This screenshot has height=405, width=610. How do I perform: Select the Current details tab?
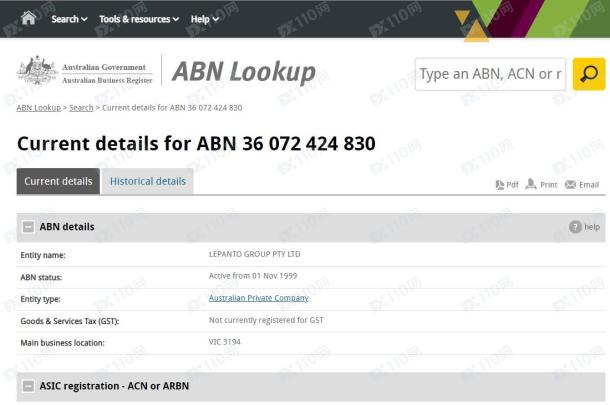tap(58, 182)
